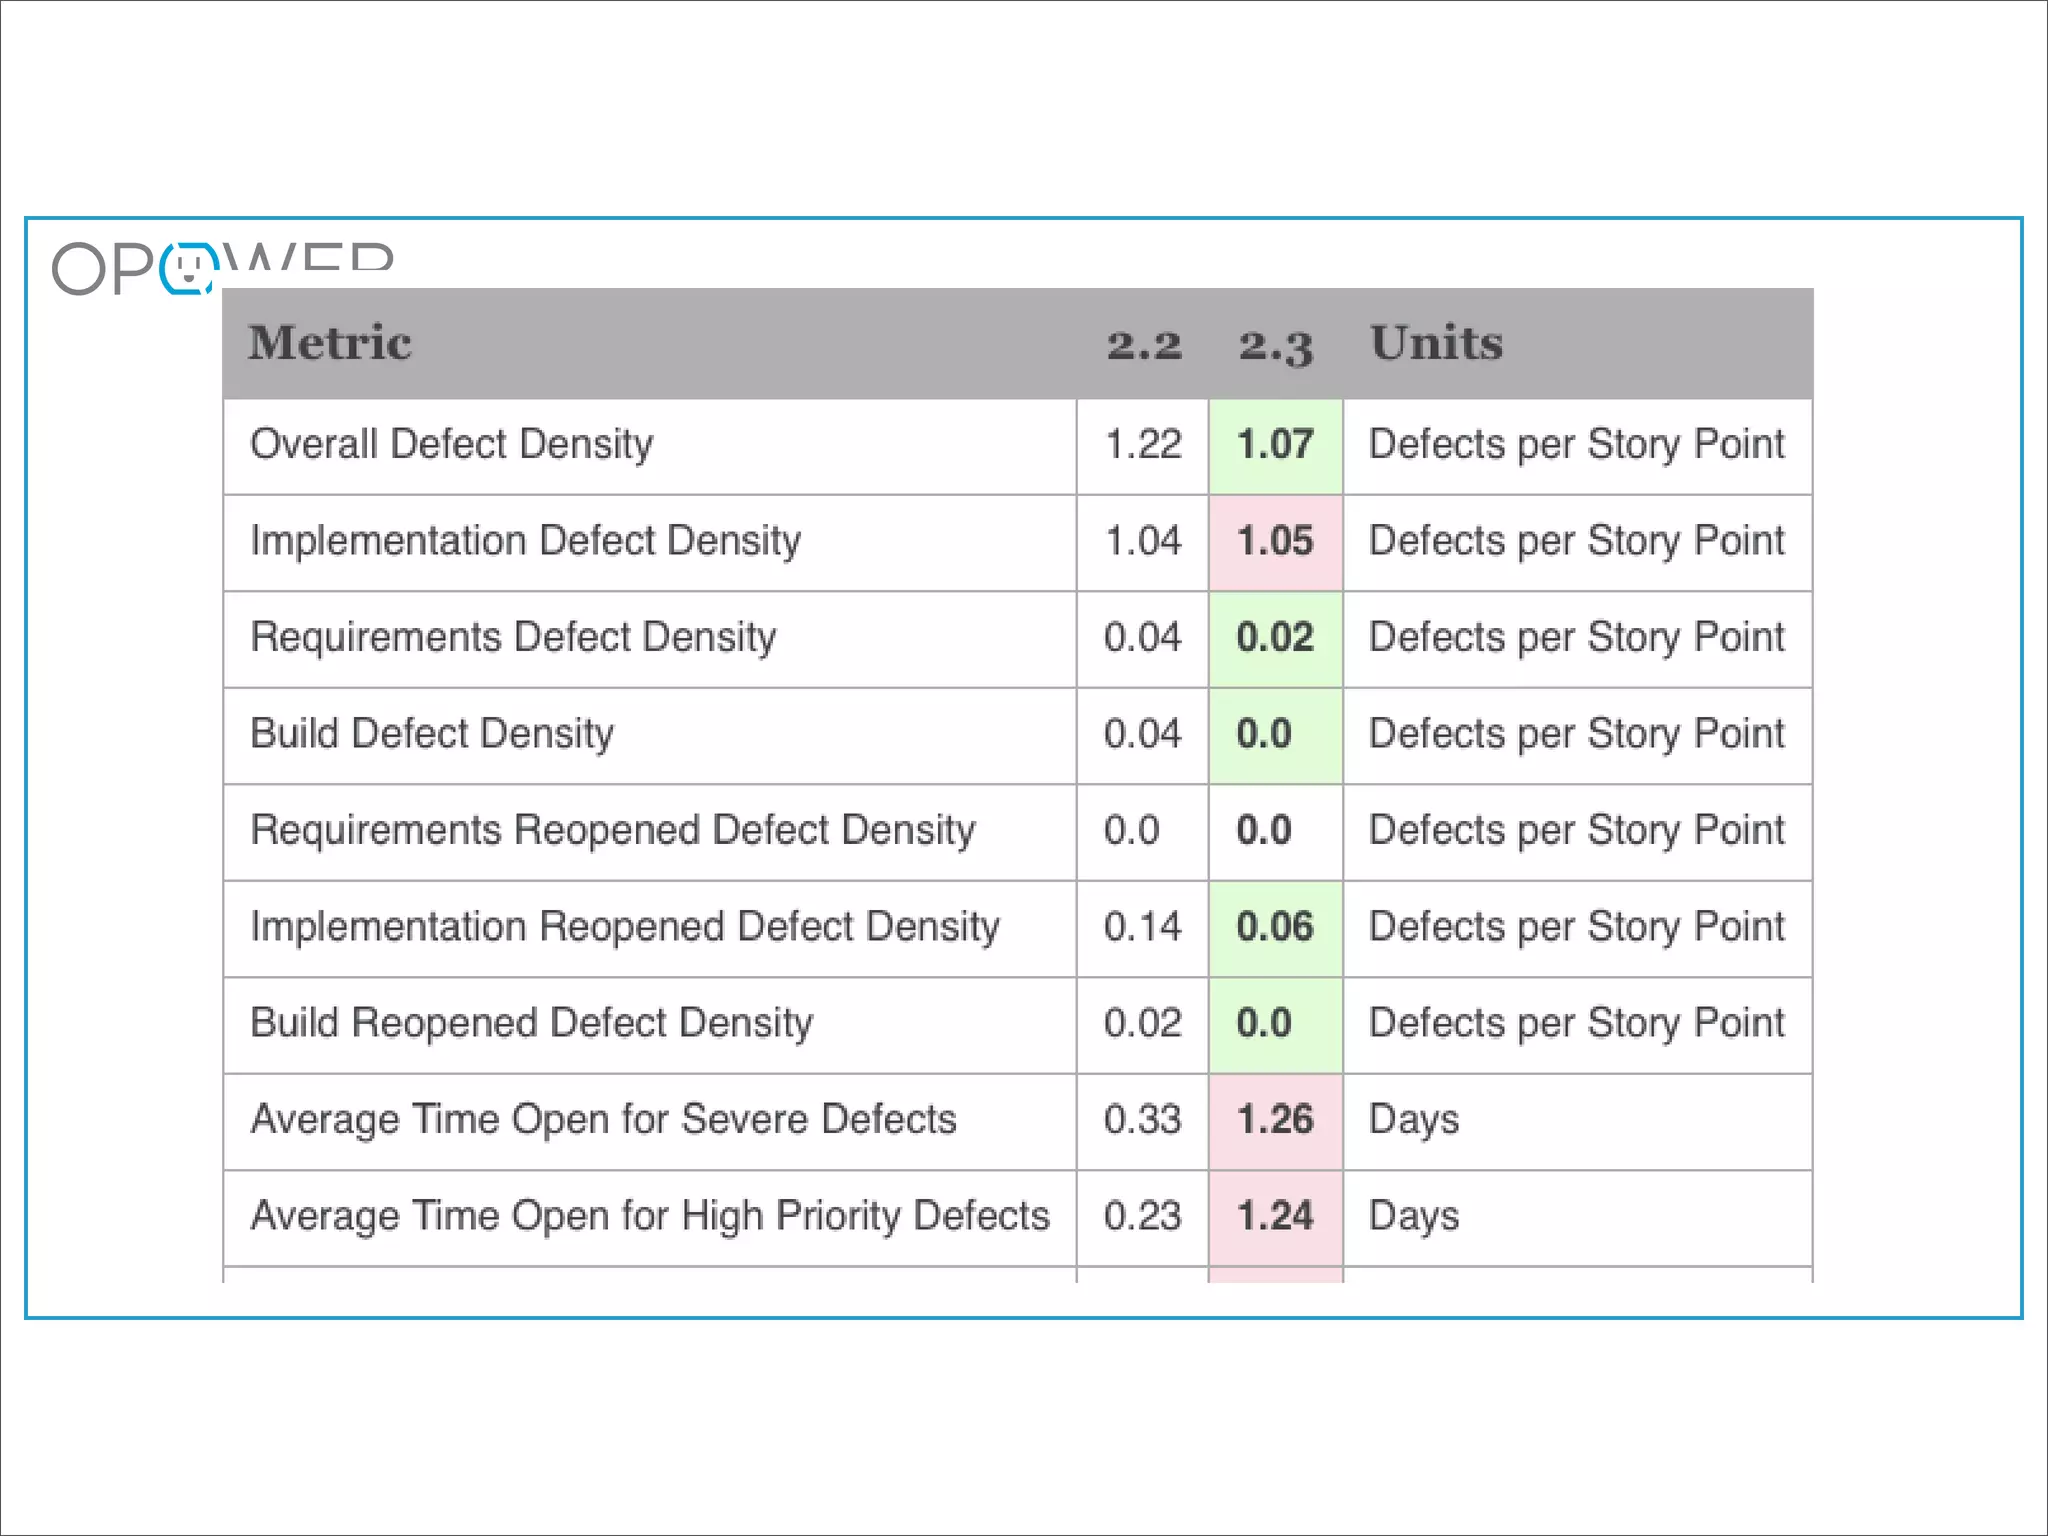
Task: Click the Units column header
Action: point(1436,343)
